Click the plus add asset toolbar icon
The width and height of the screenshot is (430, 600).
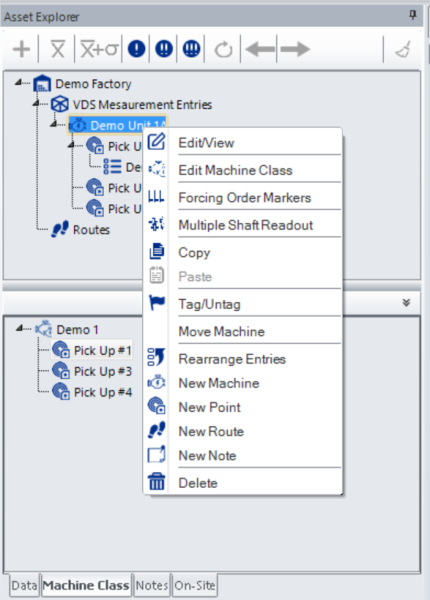coord(21,49)
